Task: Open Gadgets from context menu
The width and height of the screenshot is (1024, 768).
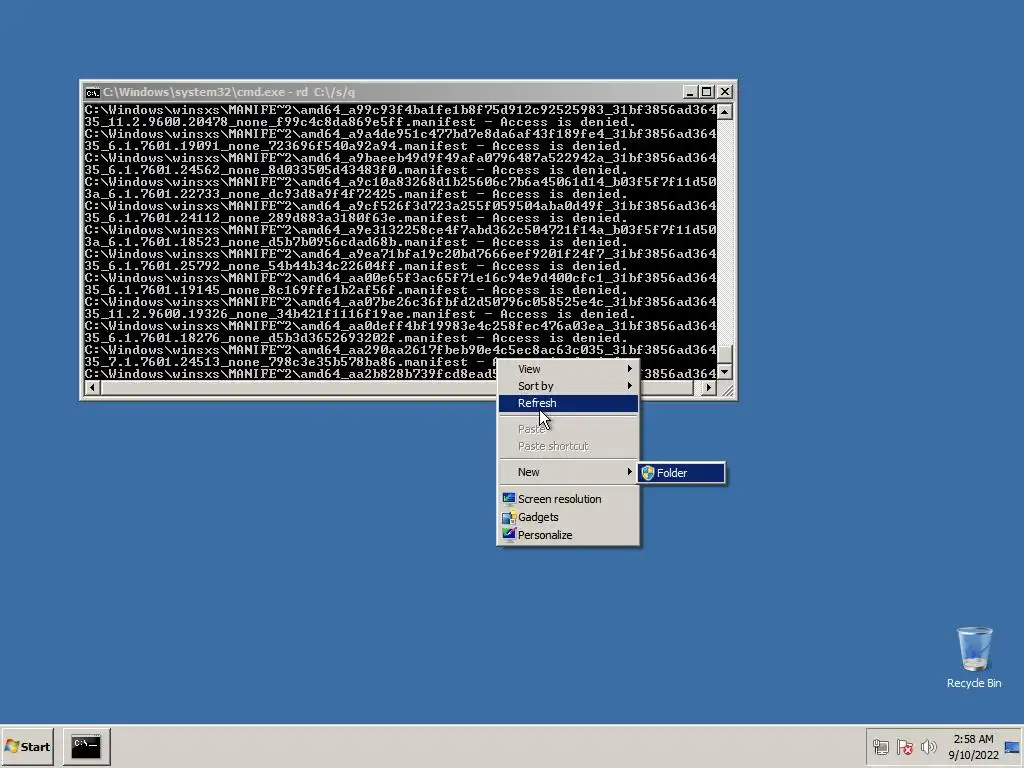Action: tap(568, 517)
